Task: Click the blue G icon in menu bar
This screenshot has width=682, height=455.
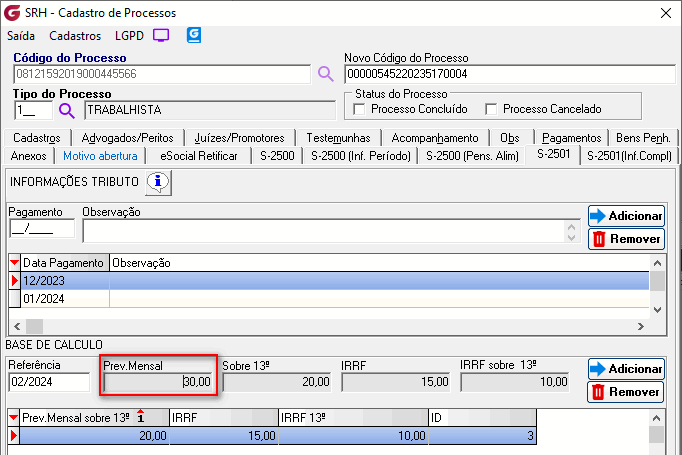Action: point(194,35)
